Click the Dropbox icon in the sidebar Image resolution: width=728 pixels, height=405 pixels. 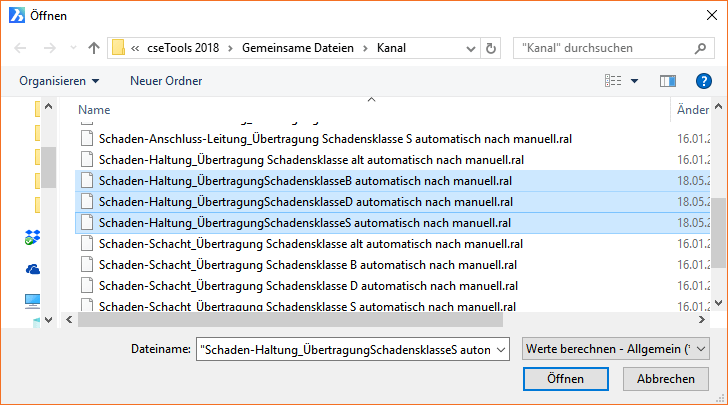32,238
